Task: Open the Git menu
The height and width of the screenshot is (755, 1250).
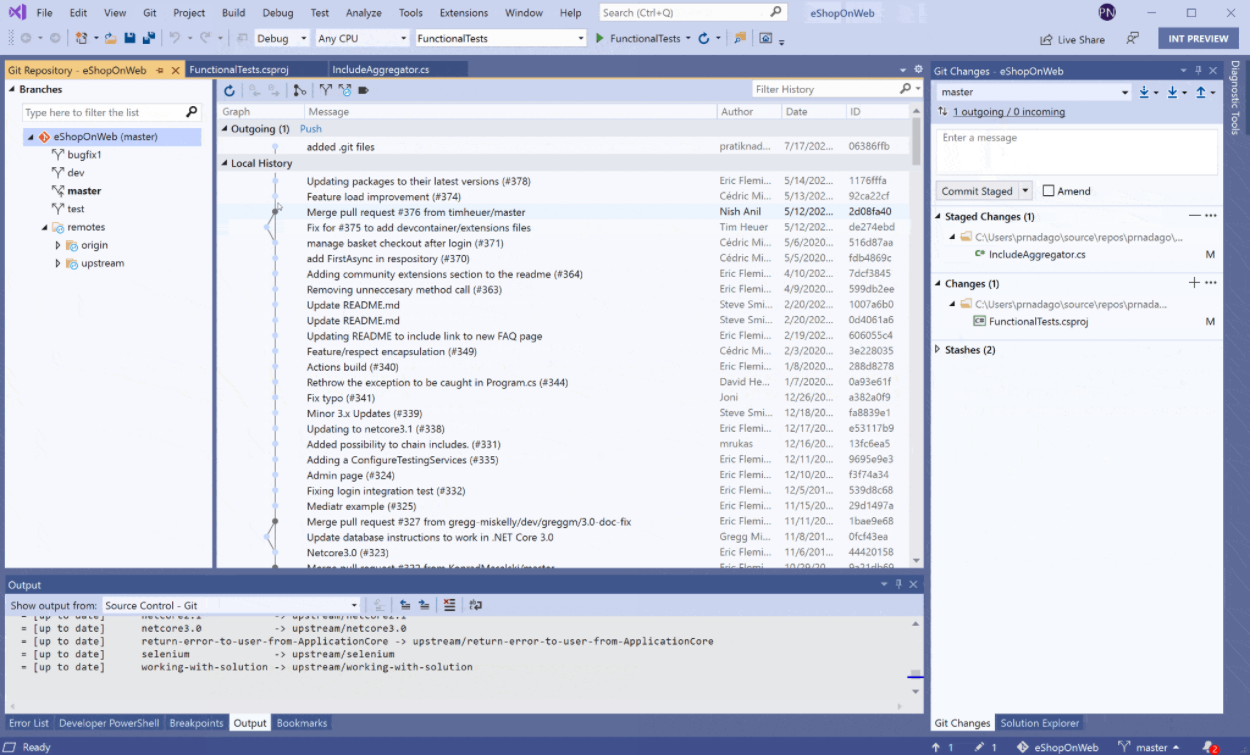Action: [x=149, y=13]
